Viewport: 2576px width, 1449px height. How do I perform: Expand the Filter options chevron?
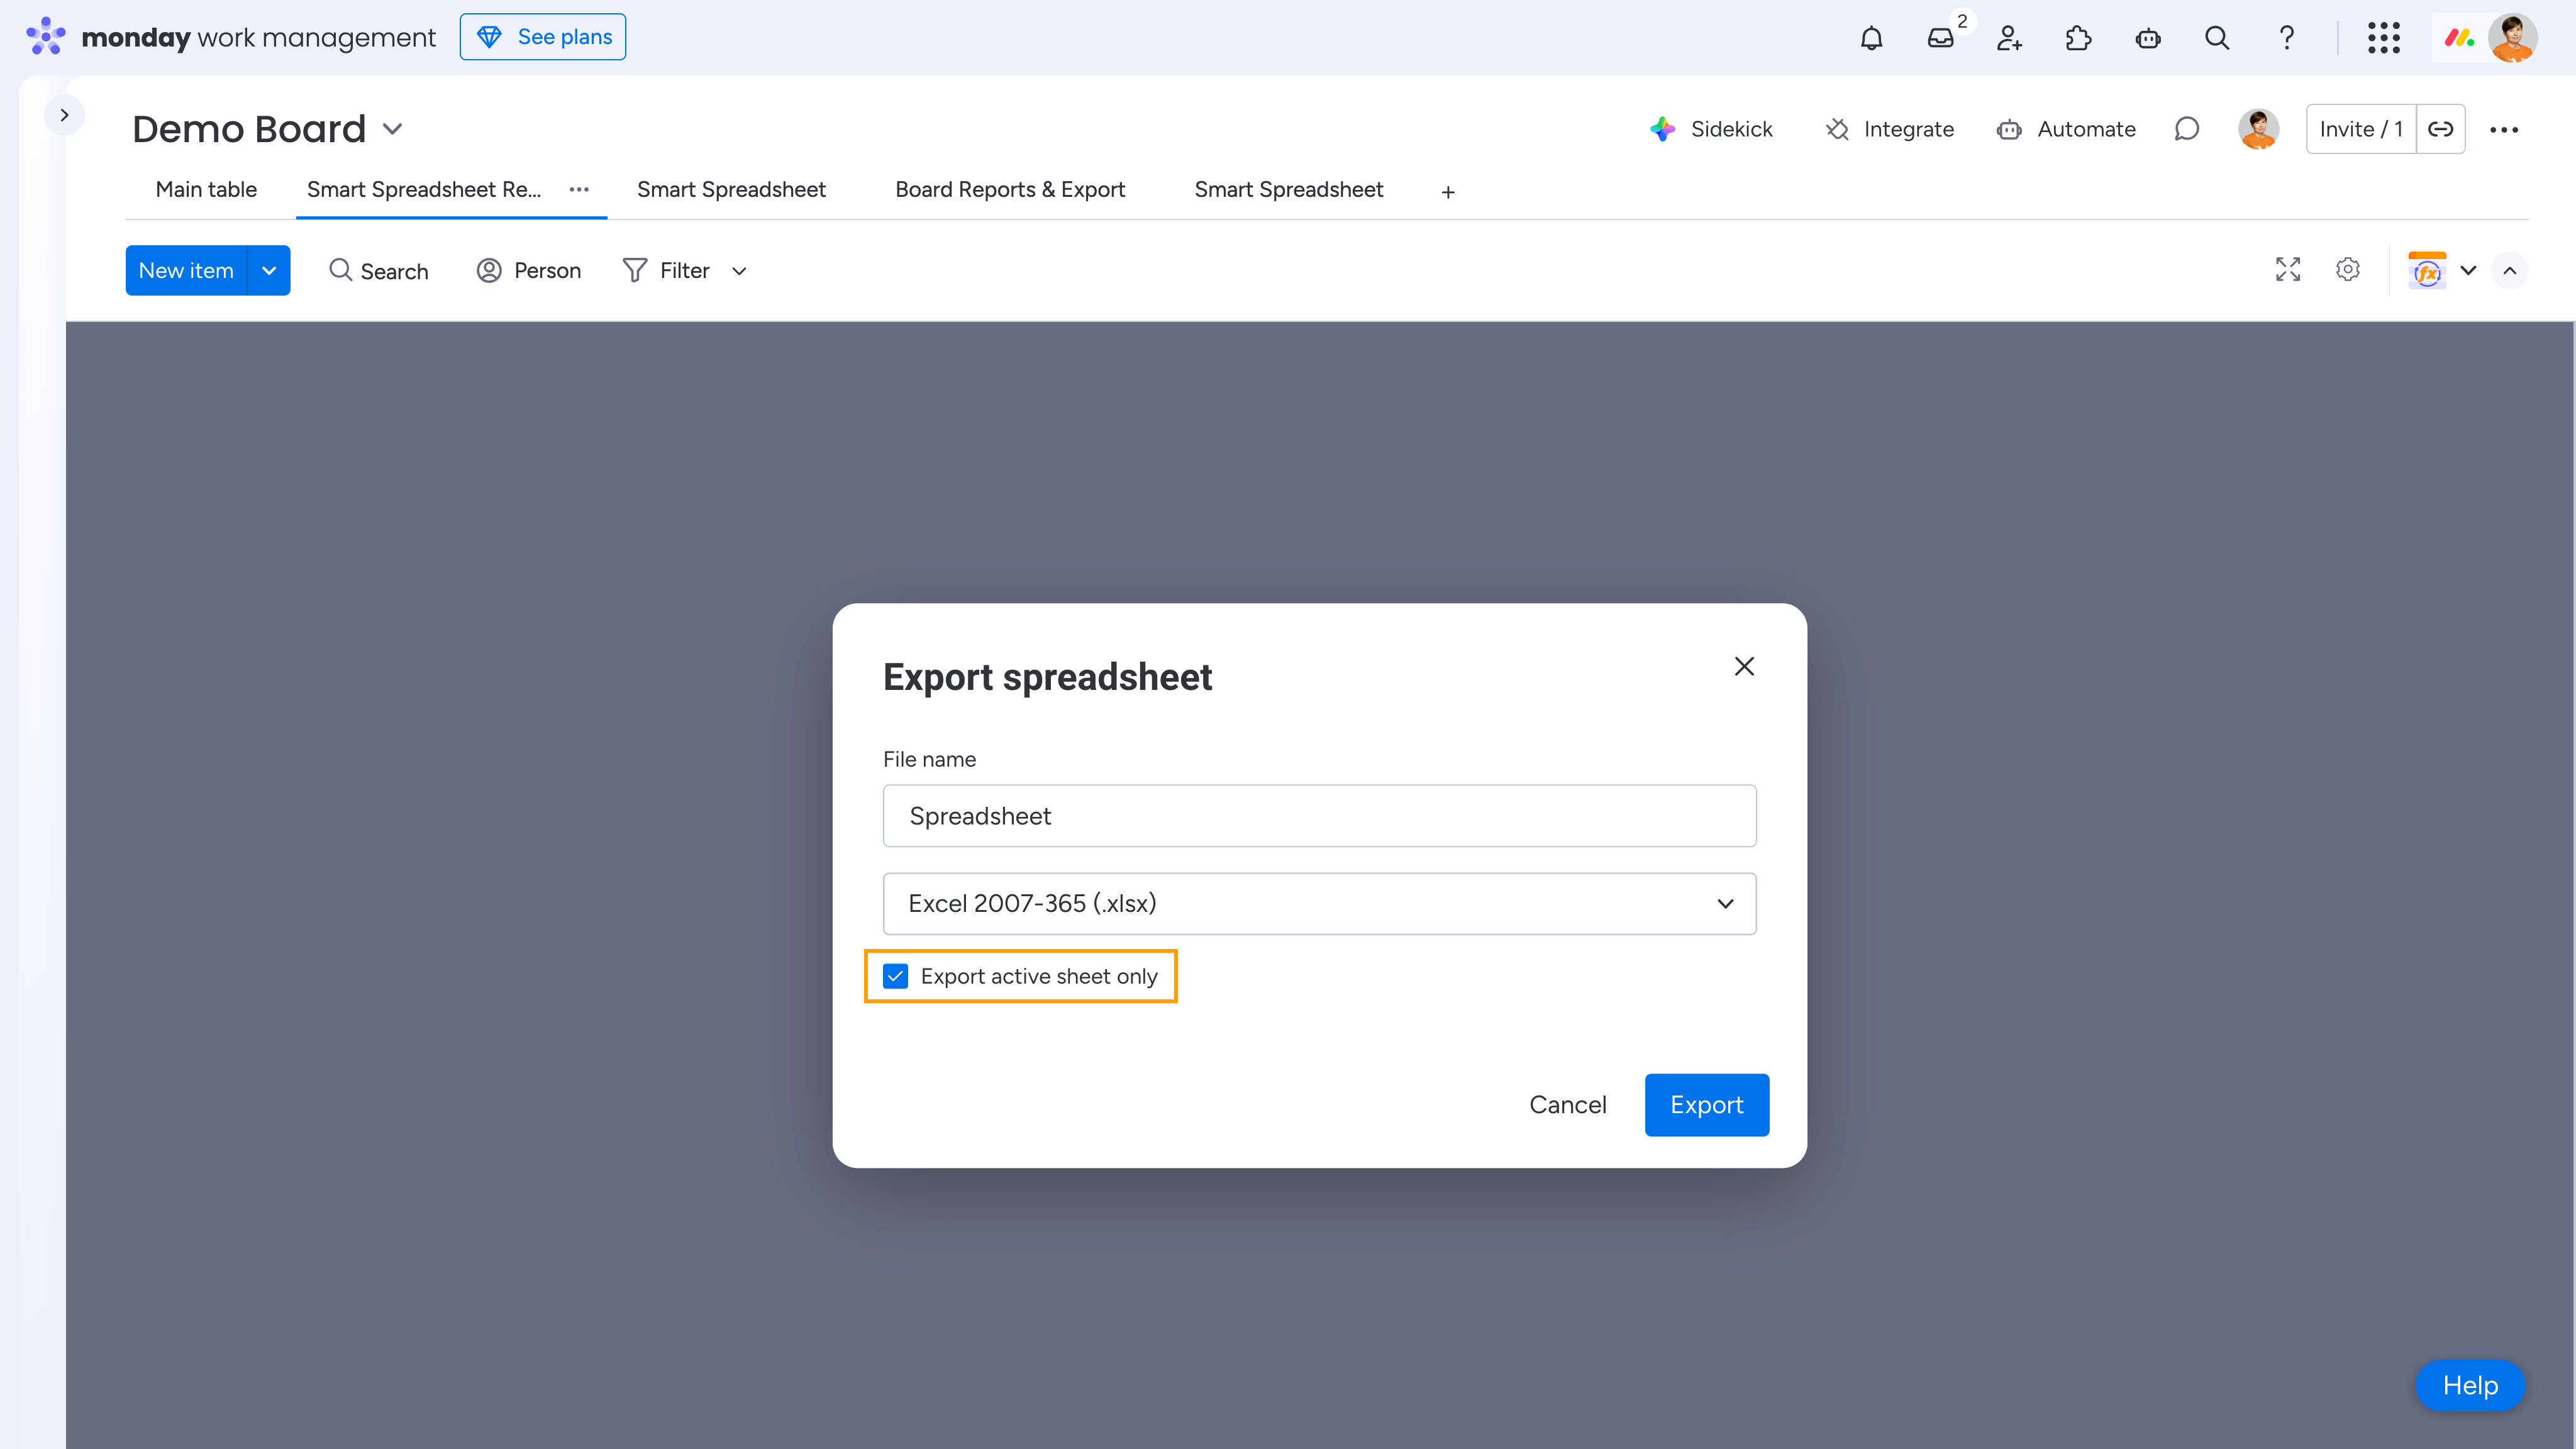pos(739,271)
